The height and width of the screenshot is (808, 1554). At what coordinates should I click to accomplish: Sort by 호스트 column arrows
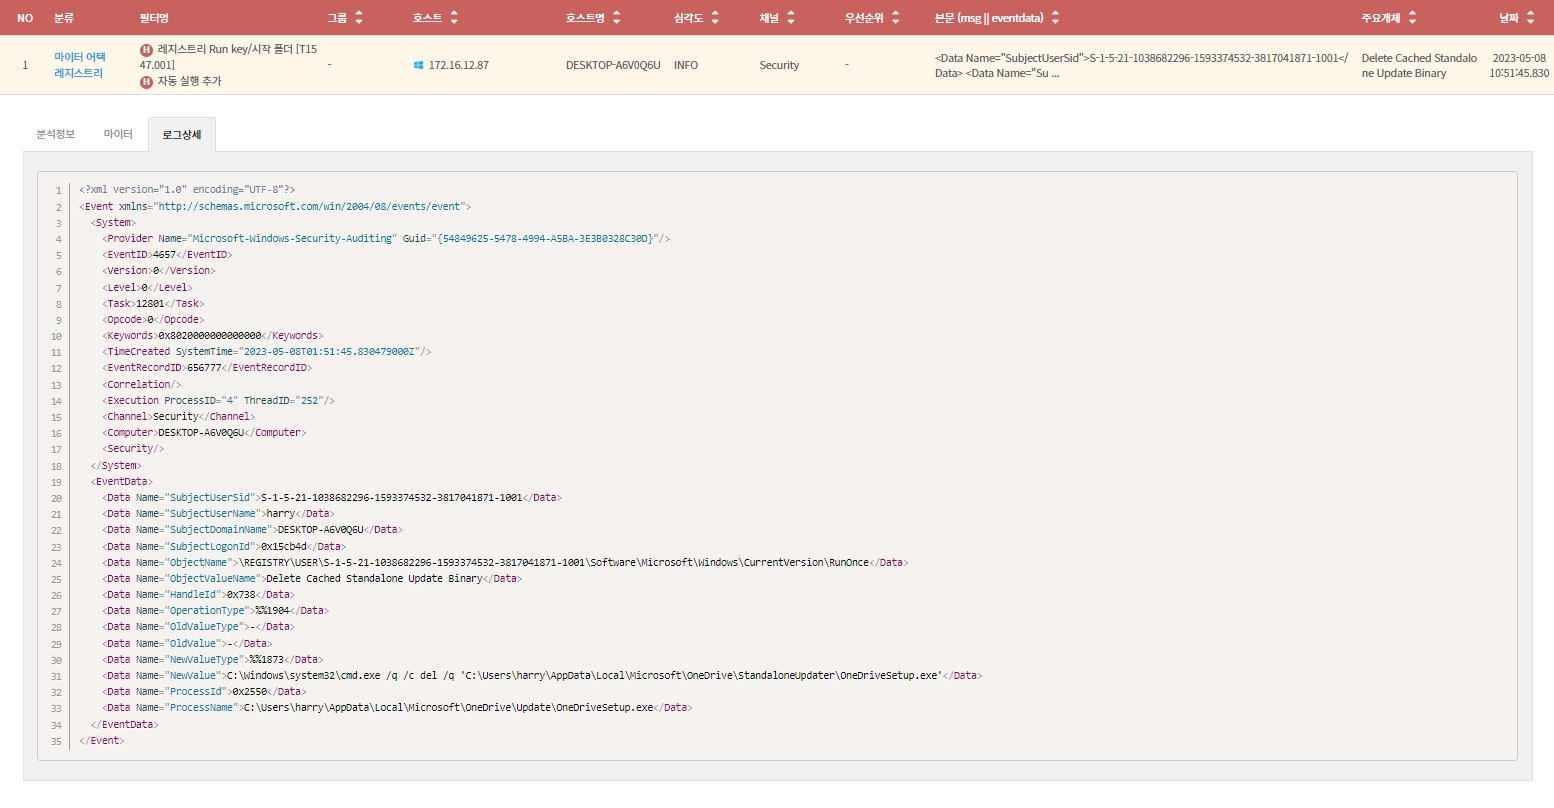pyautogui.click(x=454, y=18)
